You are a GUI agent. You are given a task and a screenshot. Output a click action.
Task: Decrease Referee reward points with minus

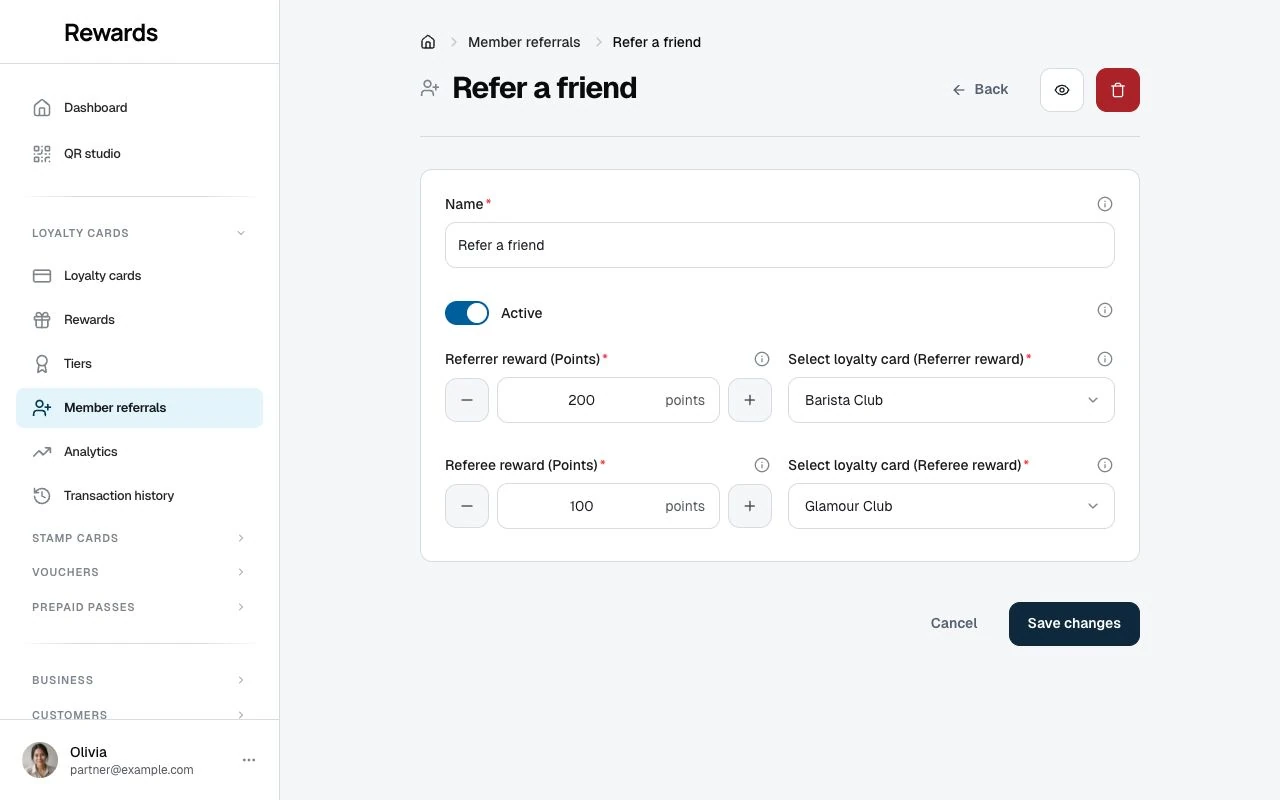point(467,506)
